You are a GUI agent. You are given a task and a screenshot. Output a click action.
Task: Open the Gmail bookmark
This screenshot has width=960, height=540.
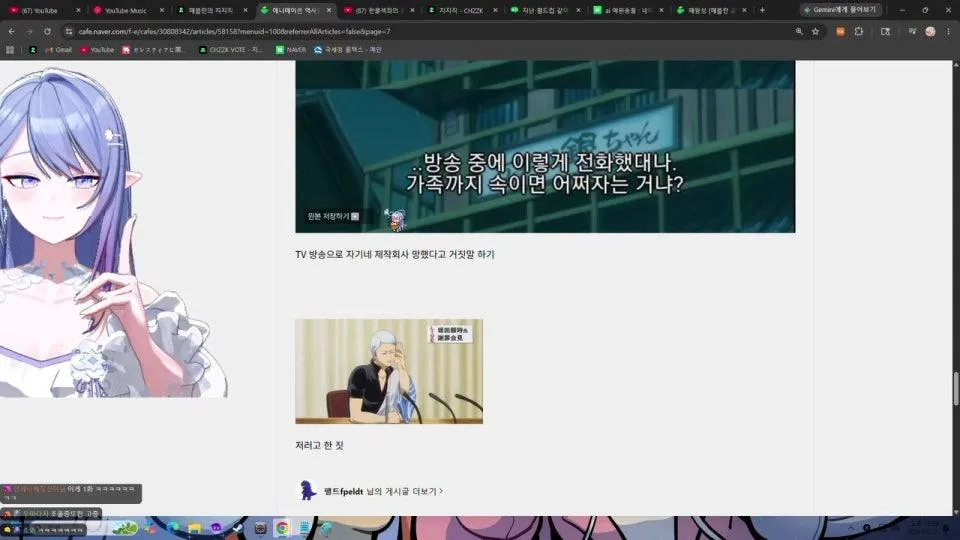tap(59, 50)
